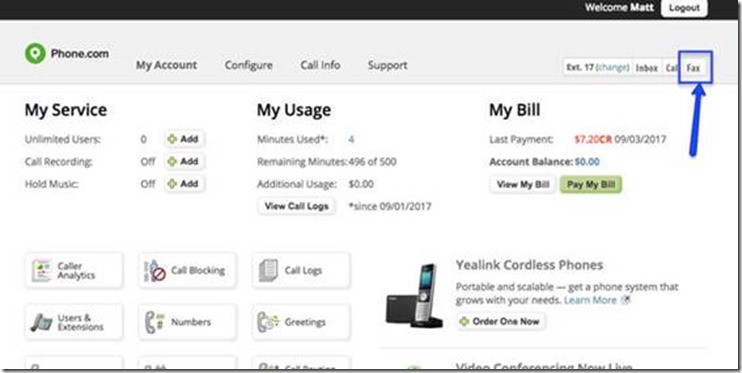Open the Support menu
This screenshot has width=742, height=373.
coord(388,65)
